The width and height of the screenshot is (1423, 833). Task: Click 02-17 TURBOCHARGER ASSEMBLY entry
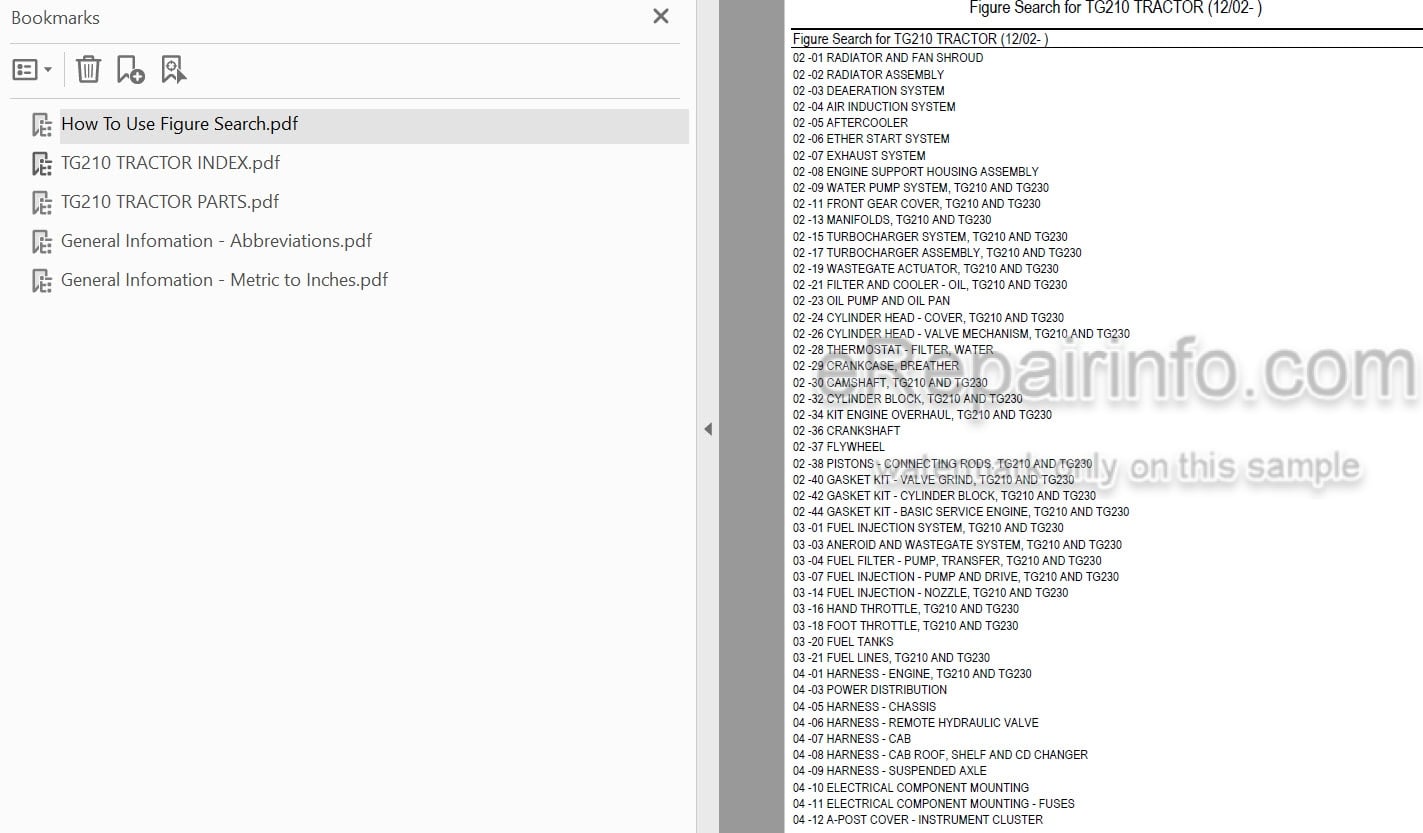pos(937,253)
